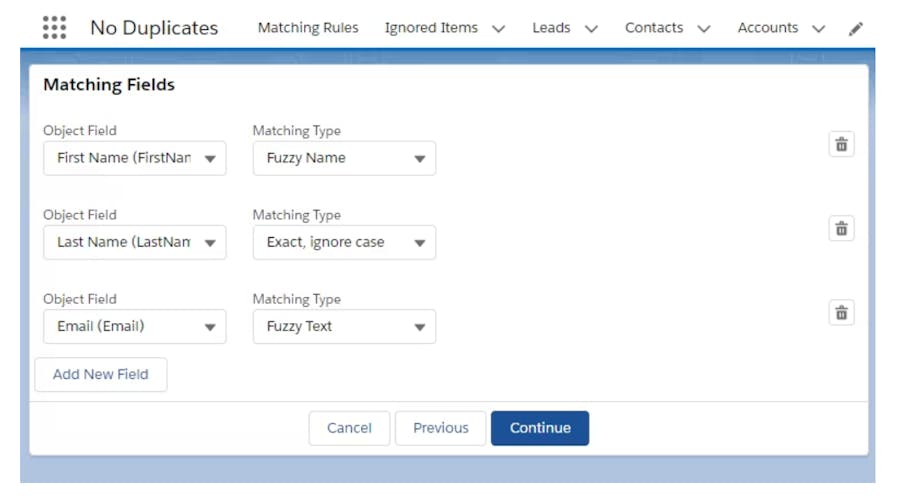
Task: Open the Email object field dropdown
Action: [135, 326]
